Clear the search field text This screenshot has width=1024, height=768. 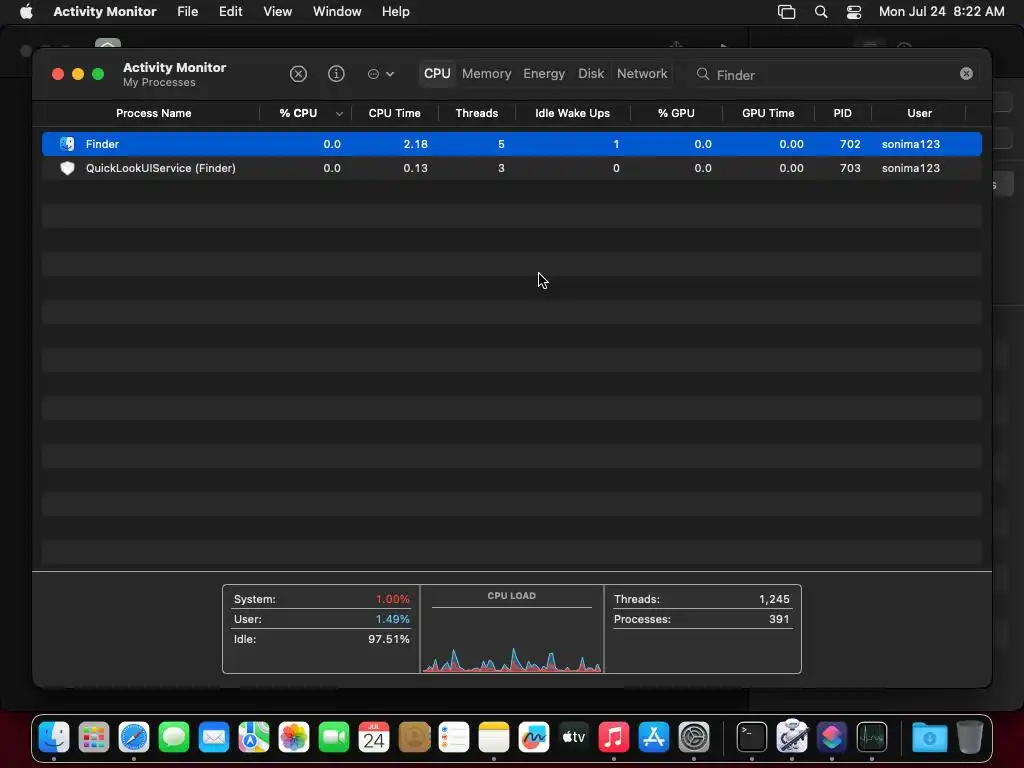(x=967, y=74)
